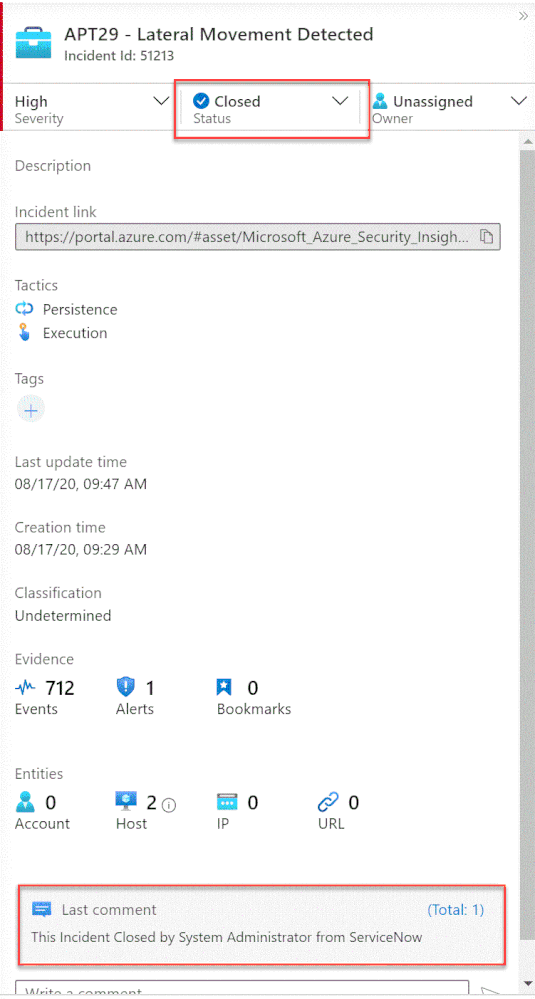Click the IP entity icon
Viewport: 535px width, 999px height.
[227, 802]
